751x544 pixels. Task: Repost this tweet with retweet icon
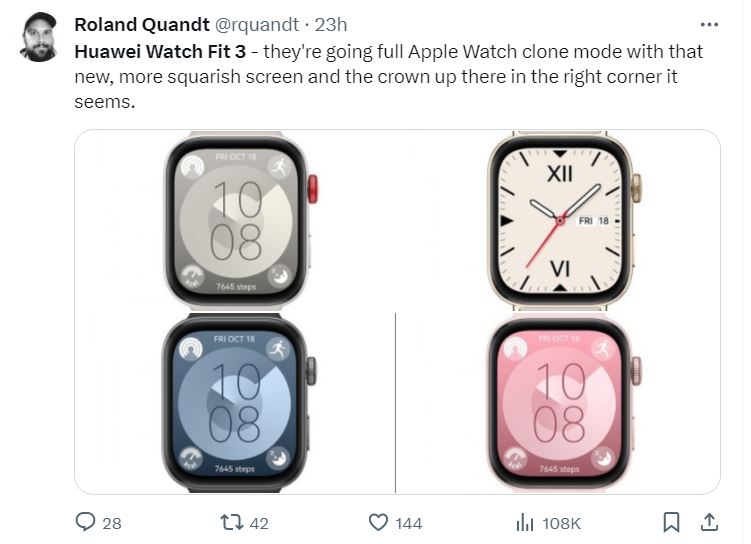pyautogui.click(x=230, y=522)
